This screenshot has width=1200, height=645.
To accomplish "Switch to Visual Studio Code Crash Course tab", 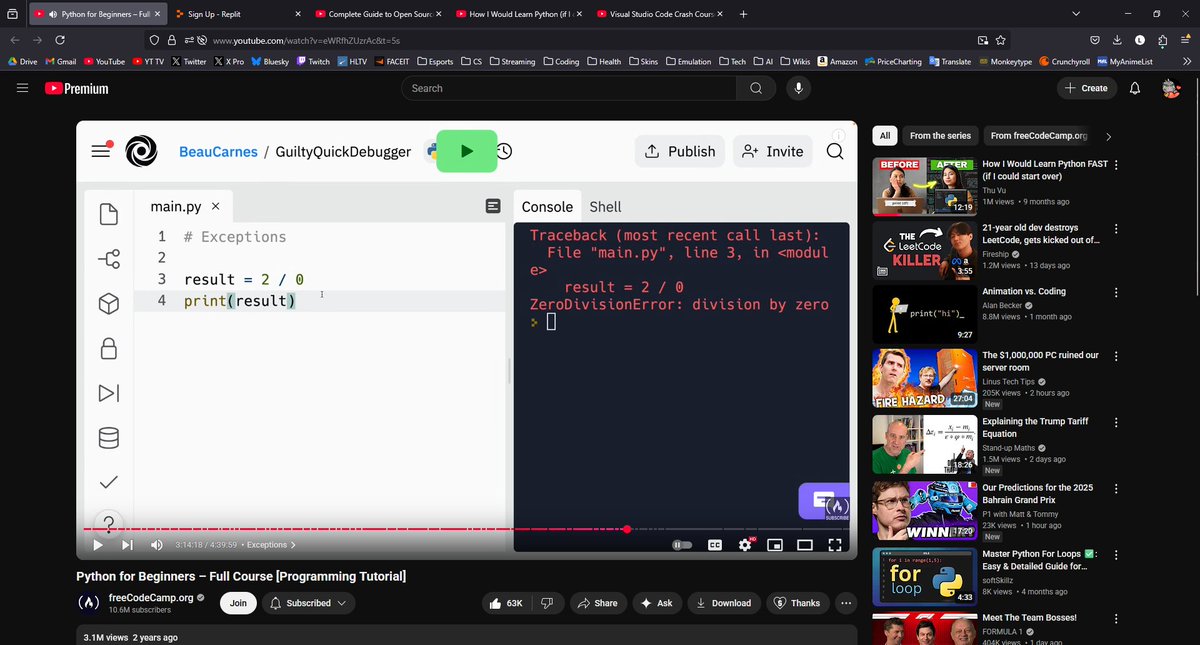I will [x=658, y=14].
